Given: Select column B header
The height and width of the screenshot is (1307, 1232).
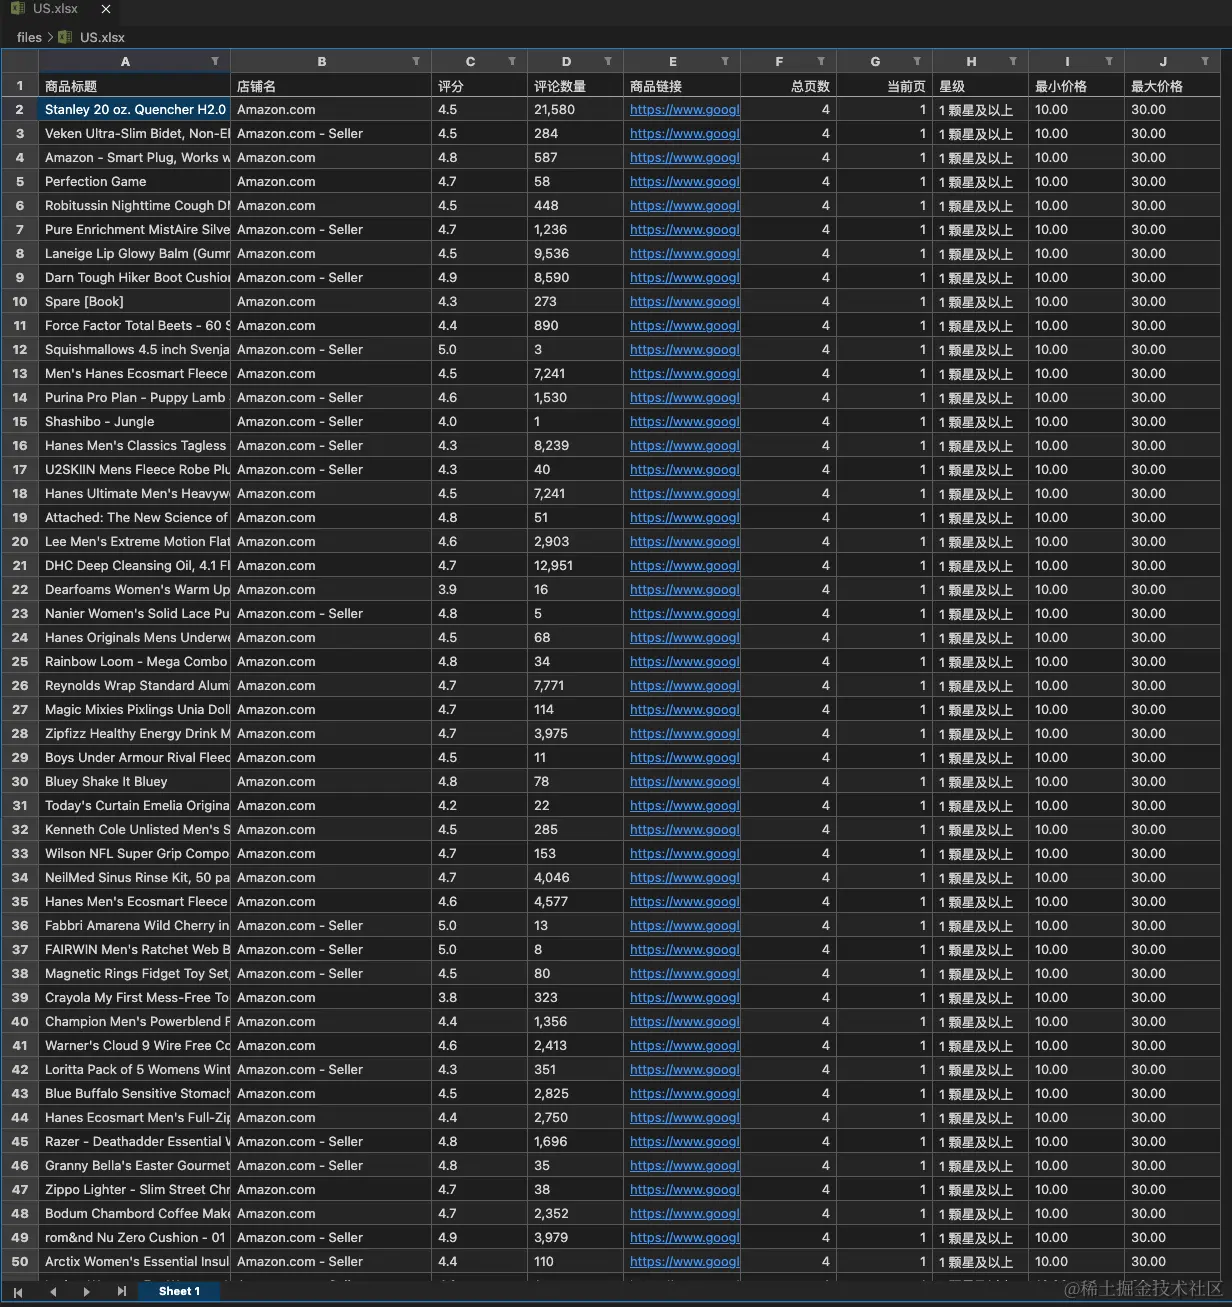Looking at the screenshot, I should [x=321, y=62].
